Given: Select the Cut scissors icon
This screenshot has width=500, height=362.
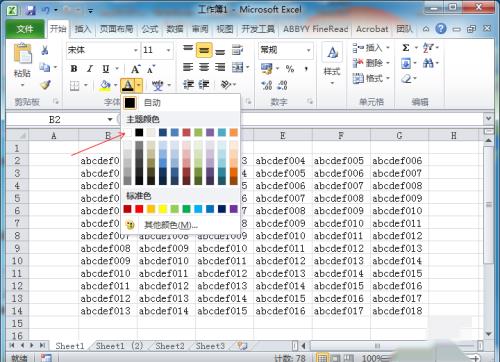Looking at the screenshot, I should click(x=45, y=50).
